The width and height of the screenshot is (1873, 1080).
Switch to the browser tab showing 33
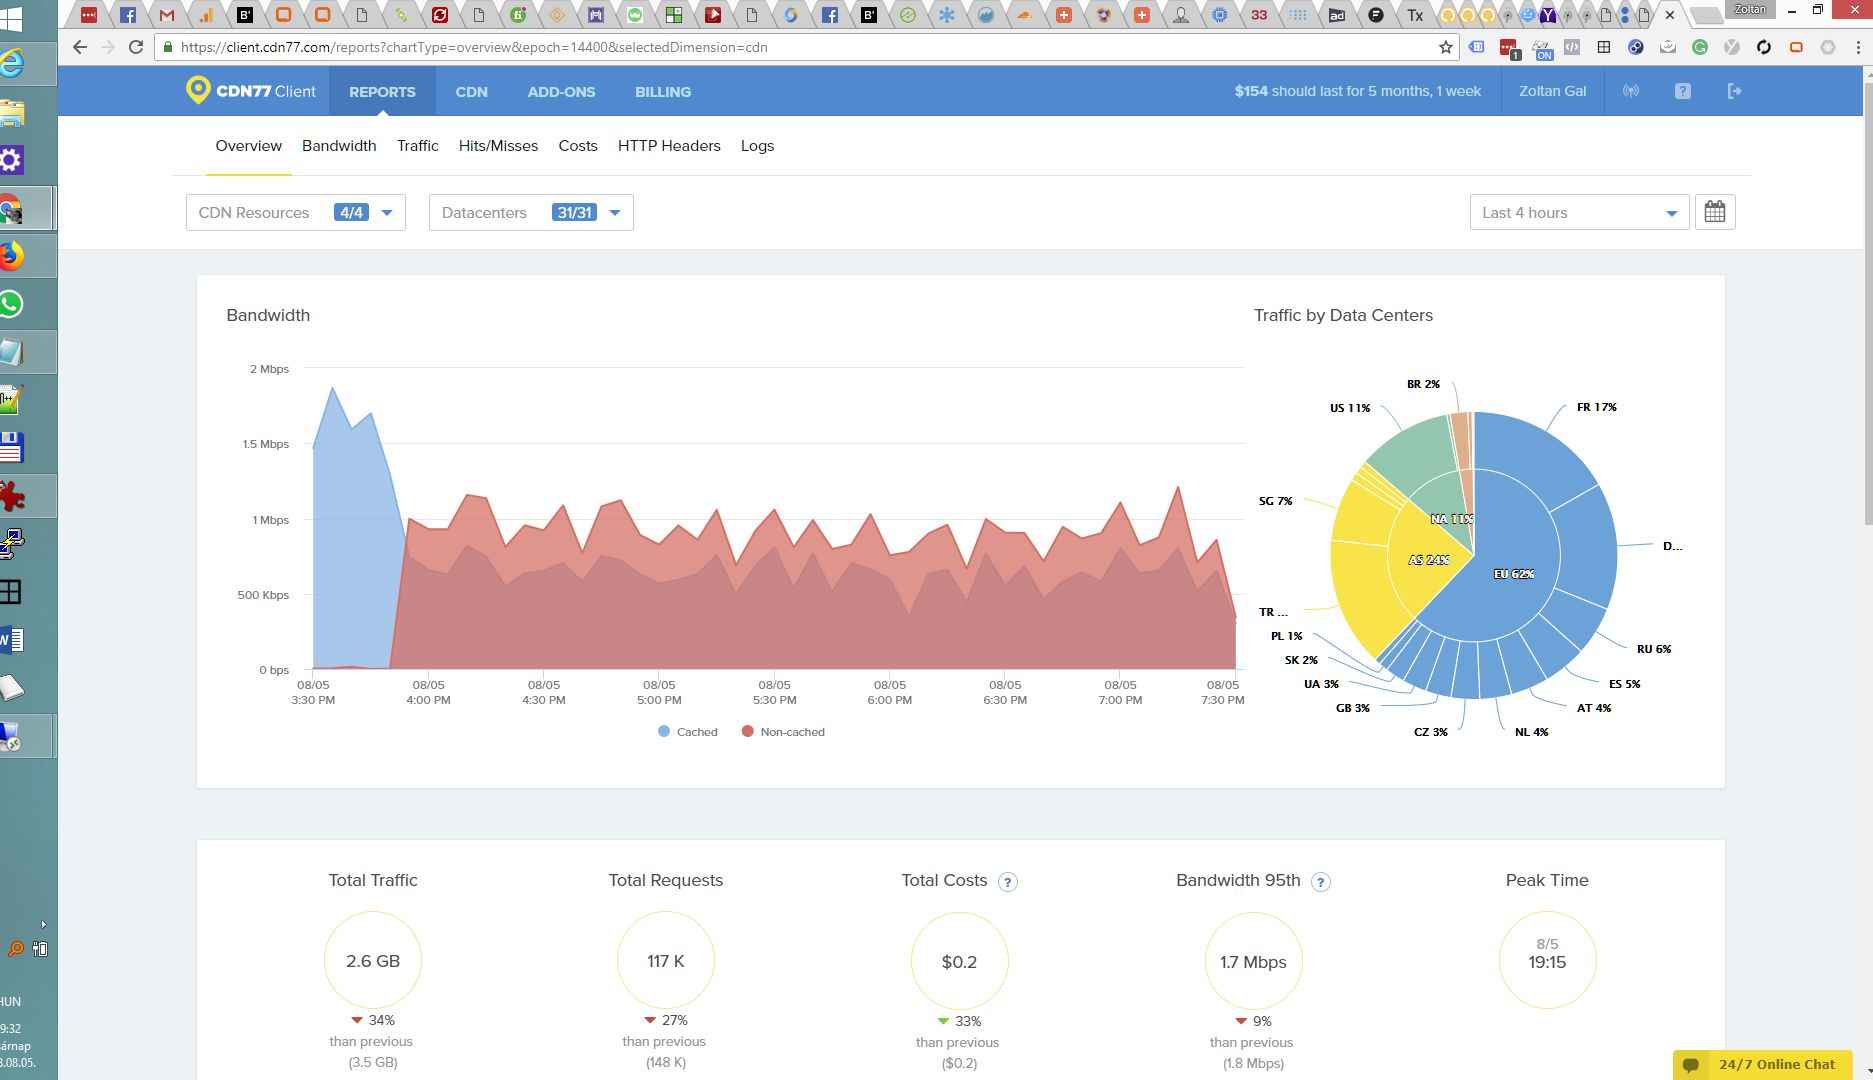[x=1259, y=15]
